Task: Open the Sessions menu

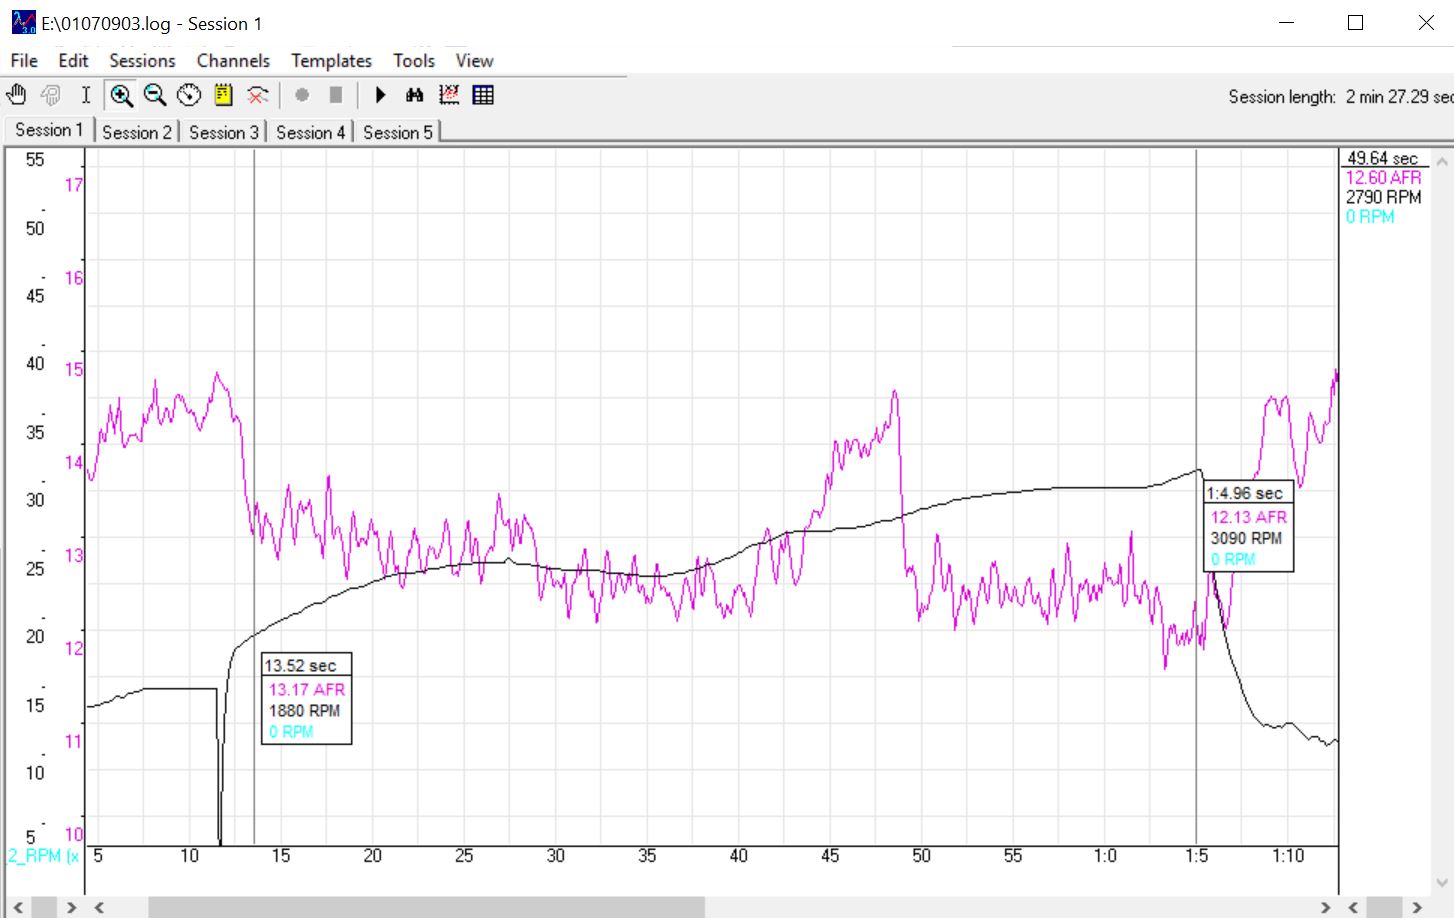Action: point(142,61)
